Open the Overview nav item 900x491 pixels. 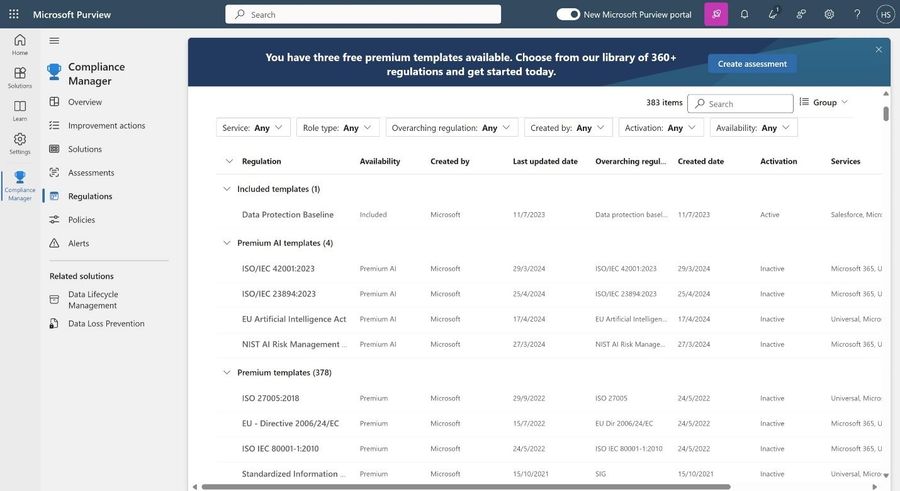tap(84, 102)
